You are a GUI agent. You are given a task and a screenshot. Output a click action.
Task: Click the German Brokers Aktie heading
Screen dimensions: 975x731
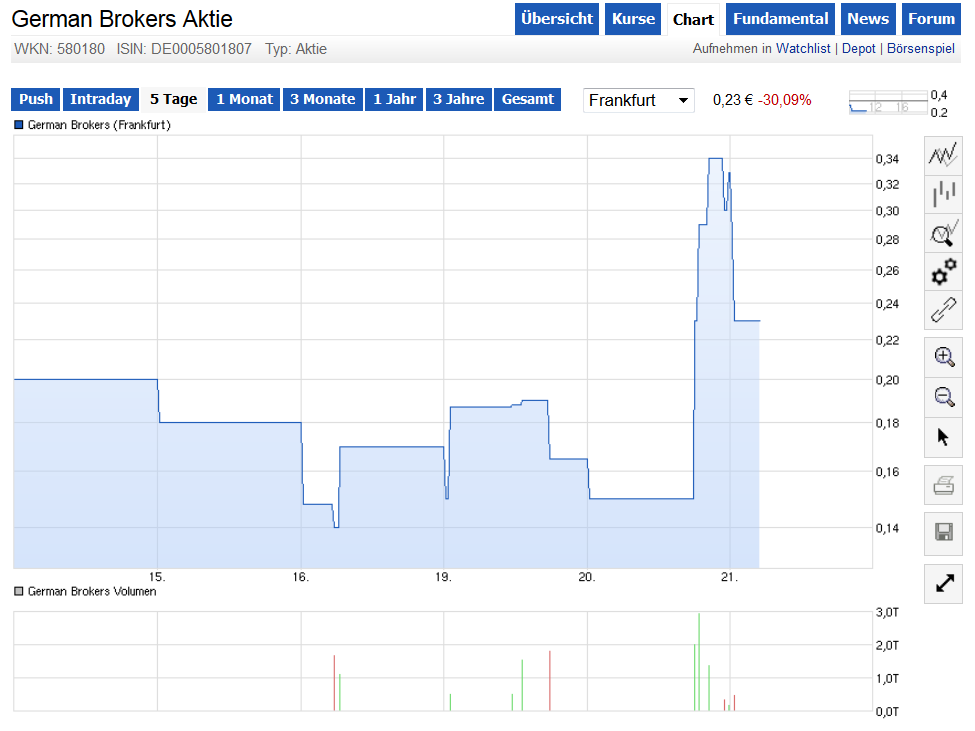pos(122,19)
